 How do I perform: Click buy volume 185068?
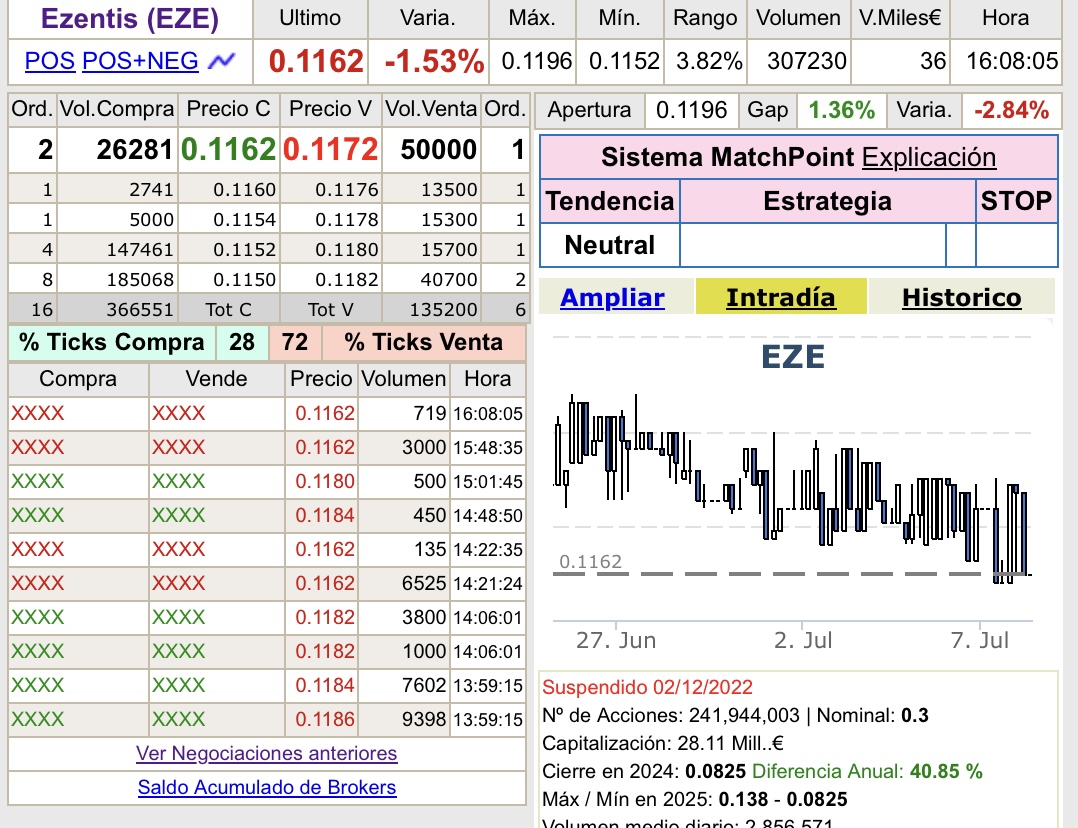(140, 280)
